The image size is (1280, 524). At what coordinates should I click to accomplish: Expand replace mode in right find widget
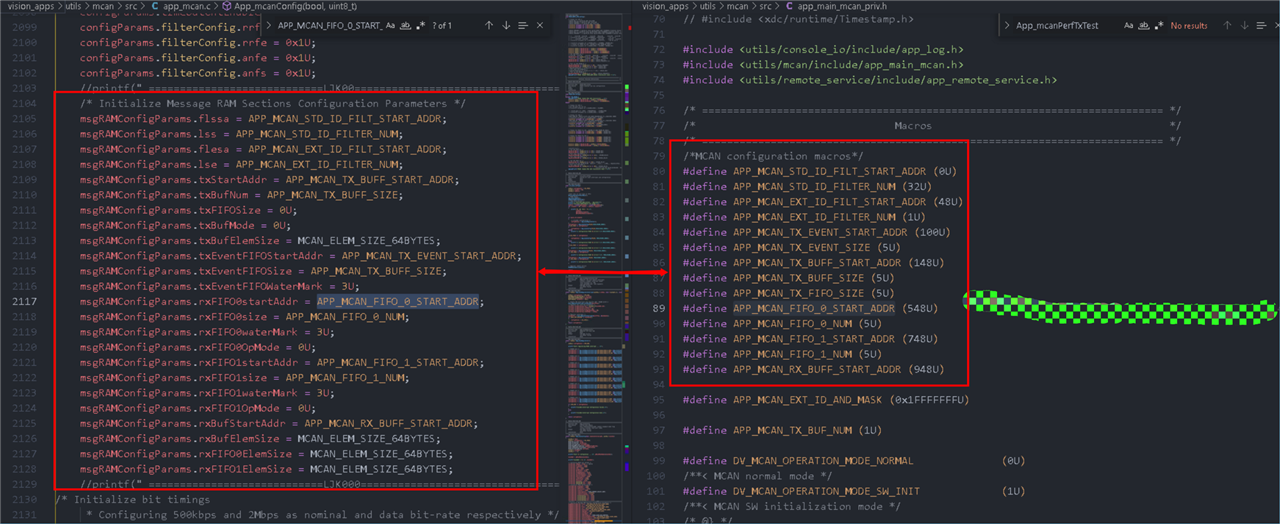point(1007,26)
